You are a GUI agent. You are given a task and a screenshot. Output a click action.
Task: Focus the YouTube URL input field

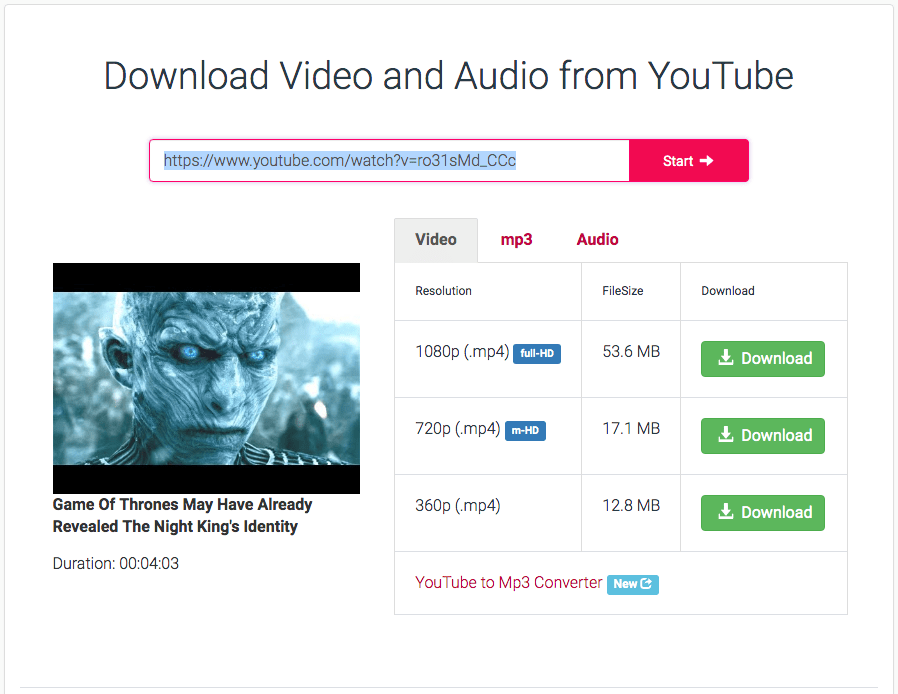click(389, 161)
